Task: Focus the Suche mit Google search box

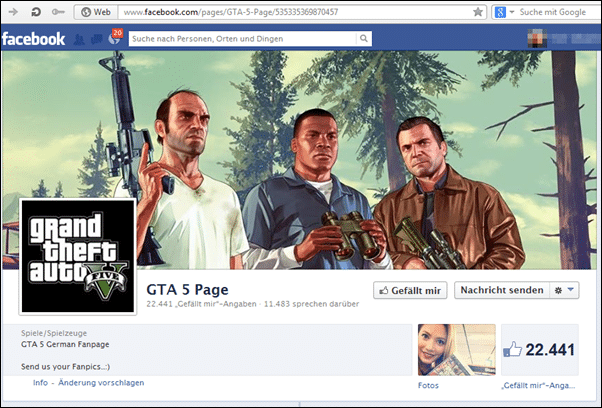Action: (553, 12)
